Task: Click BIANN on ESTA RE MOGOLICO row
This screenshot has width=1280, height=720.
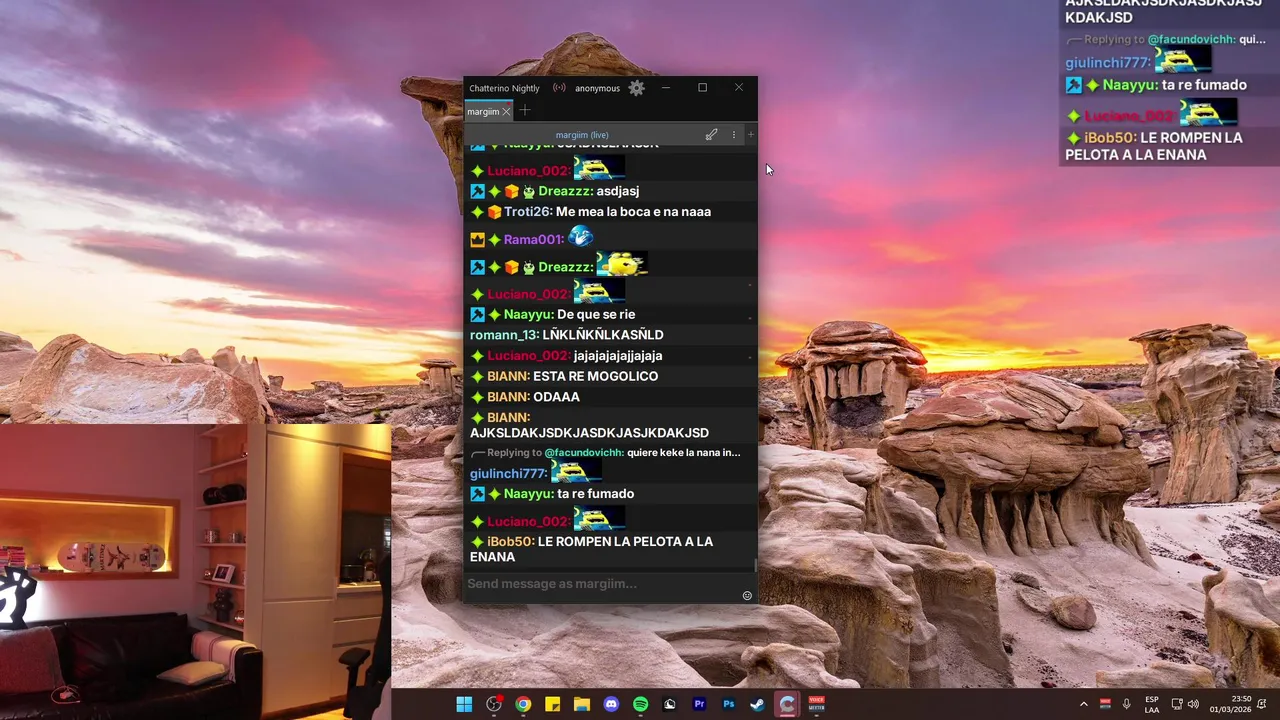Action: (508, 377)
